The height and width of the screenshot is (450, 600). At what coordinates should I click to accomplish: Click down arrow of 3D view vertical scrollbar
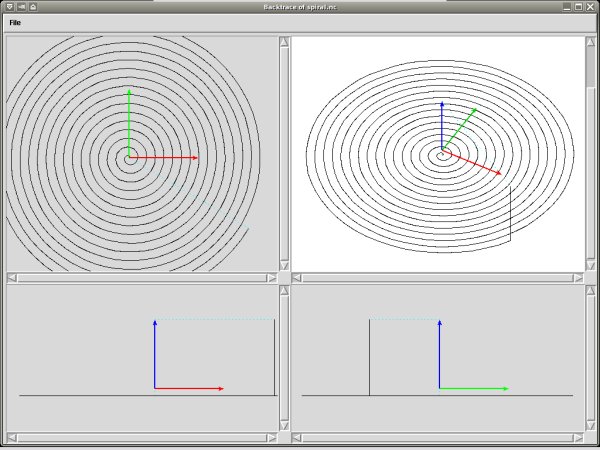(590, 266)
